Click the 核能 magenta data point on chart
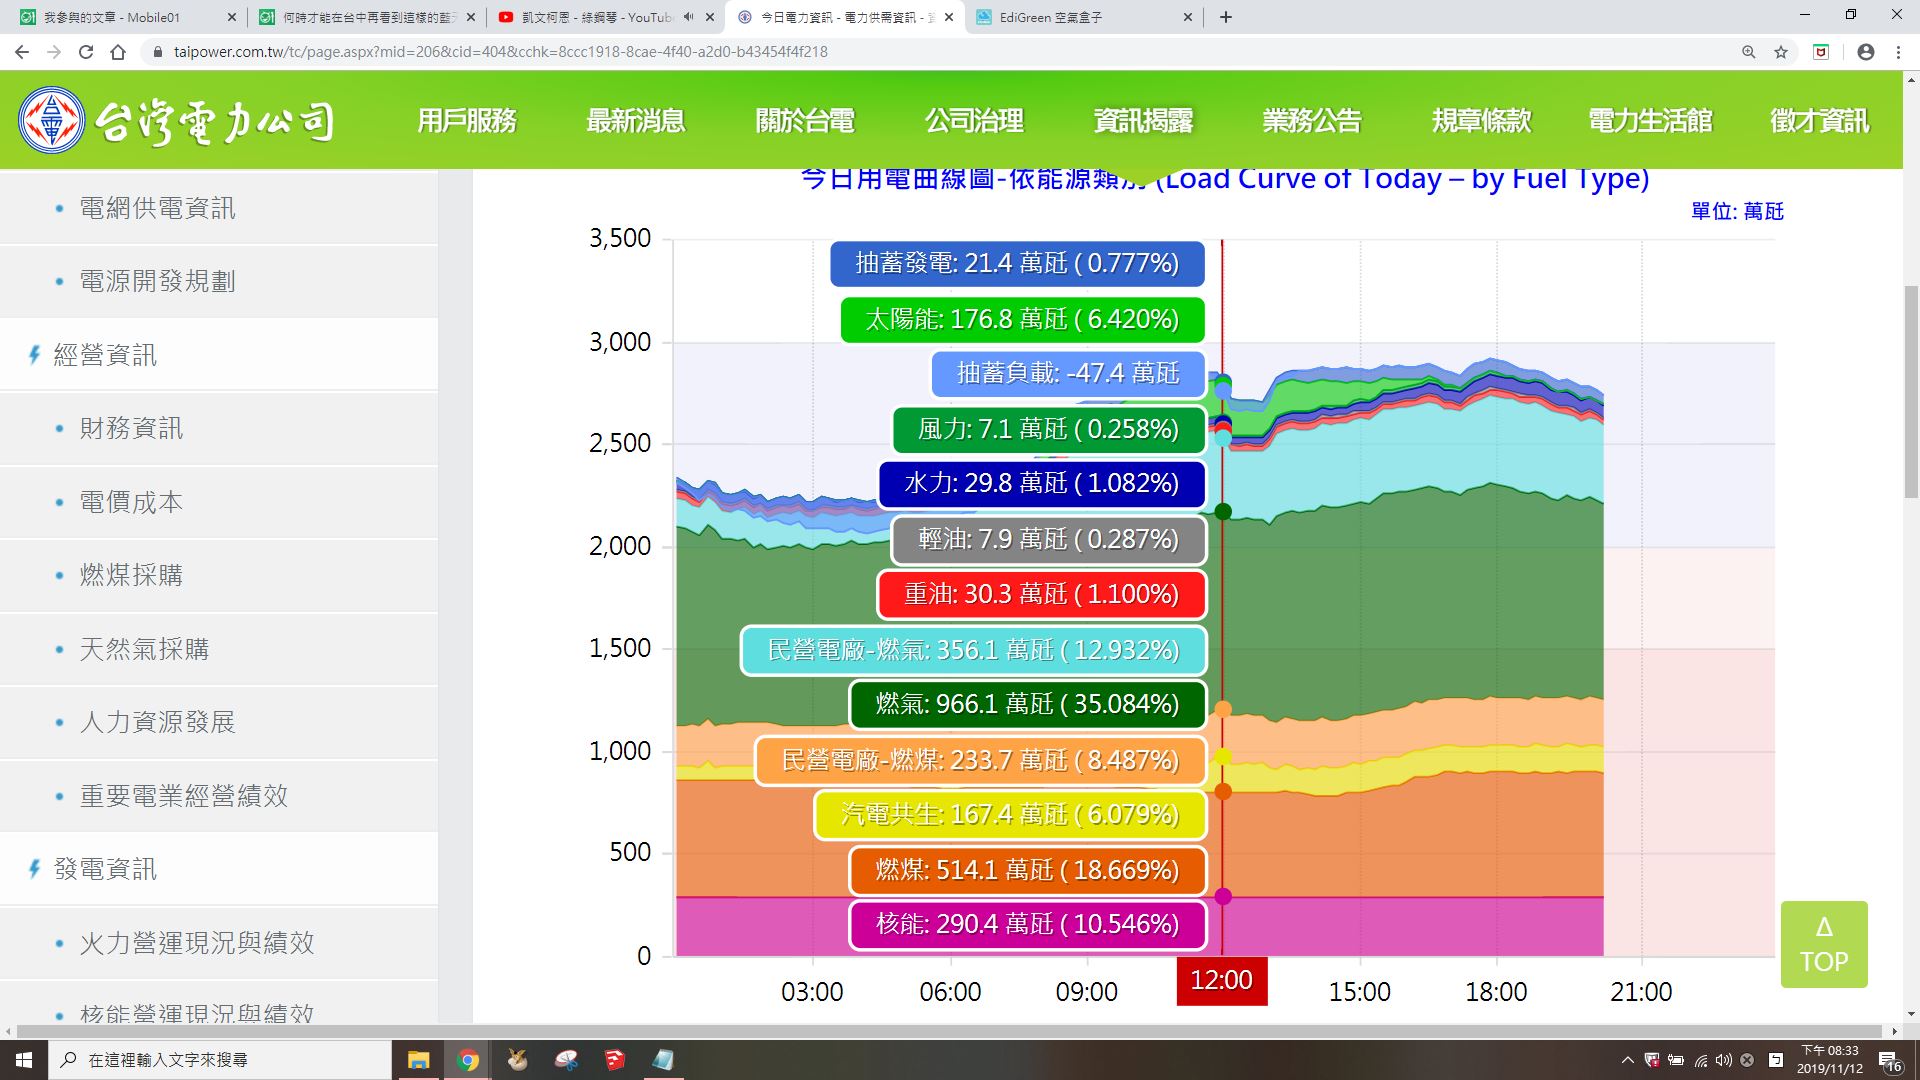 point(1222,896)
